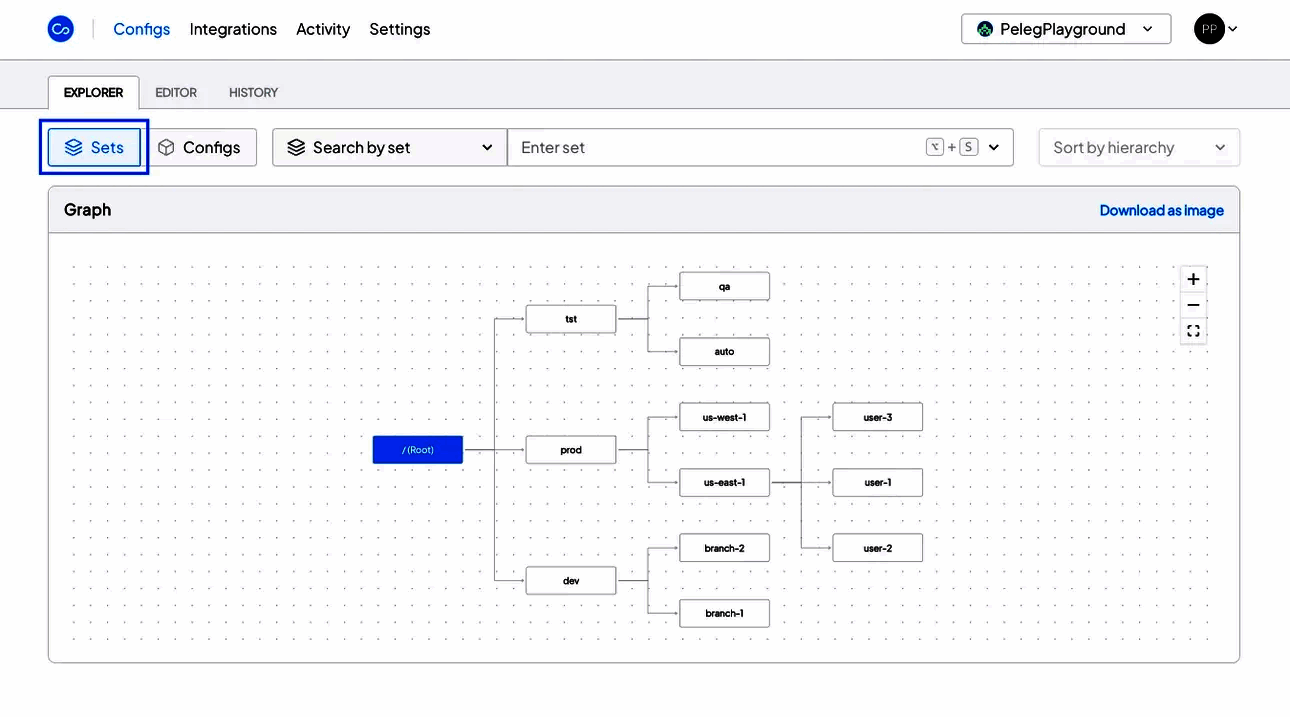
Task: Click the Configu logo icon
Action: 61,29
